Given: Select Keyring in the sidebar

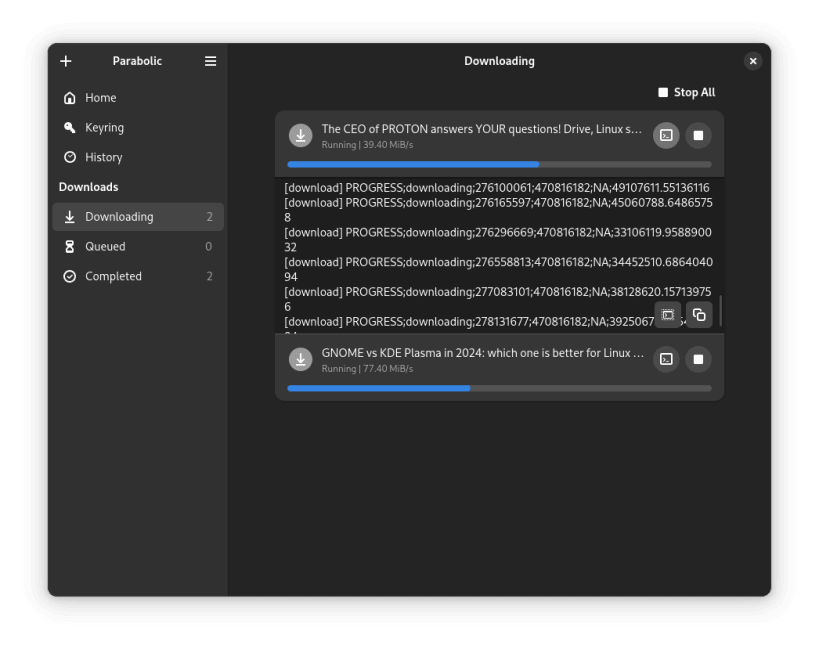Looking at the screenshot, I should tap(103, 127).
